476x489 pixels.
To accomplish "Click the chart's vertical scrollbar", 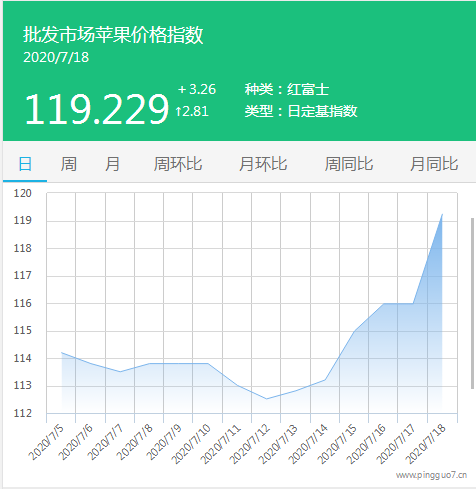I will (472, 303).
